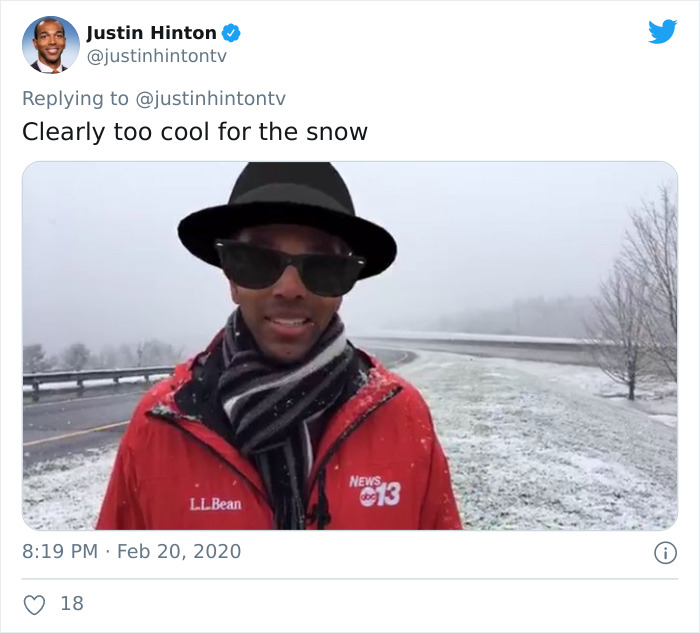The width and height of the screenshot is (700, 633).
Task: Click @justinhintontv in Replying to line
Action: click(x=210, y=99)
